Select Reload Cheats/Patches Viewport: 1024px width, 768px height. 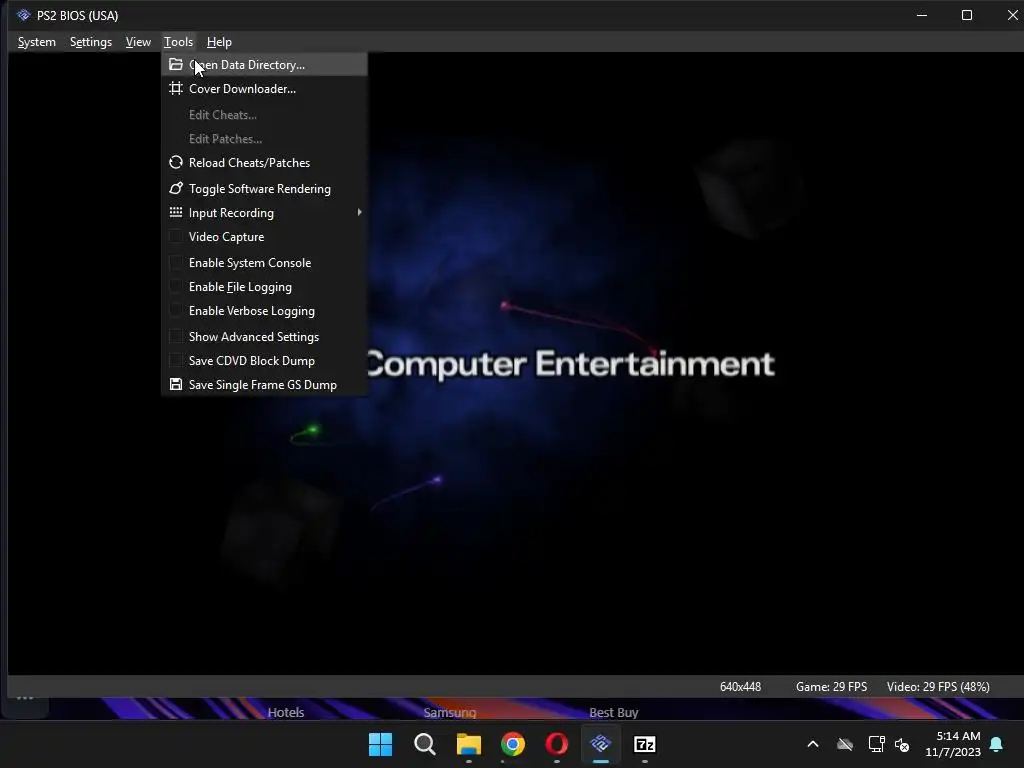click(264, 163)
